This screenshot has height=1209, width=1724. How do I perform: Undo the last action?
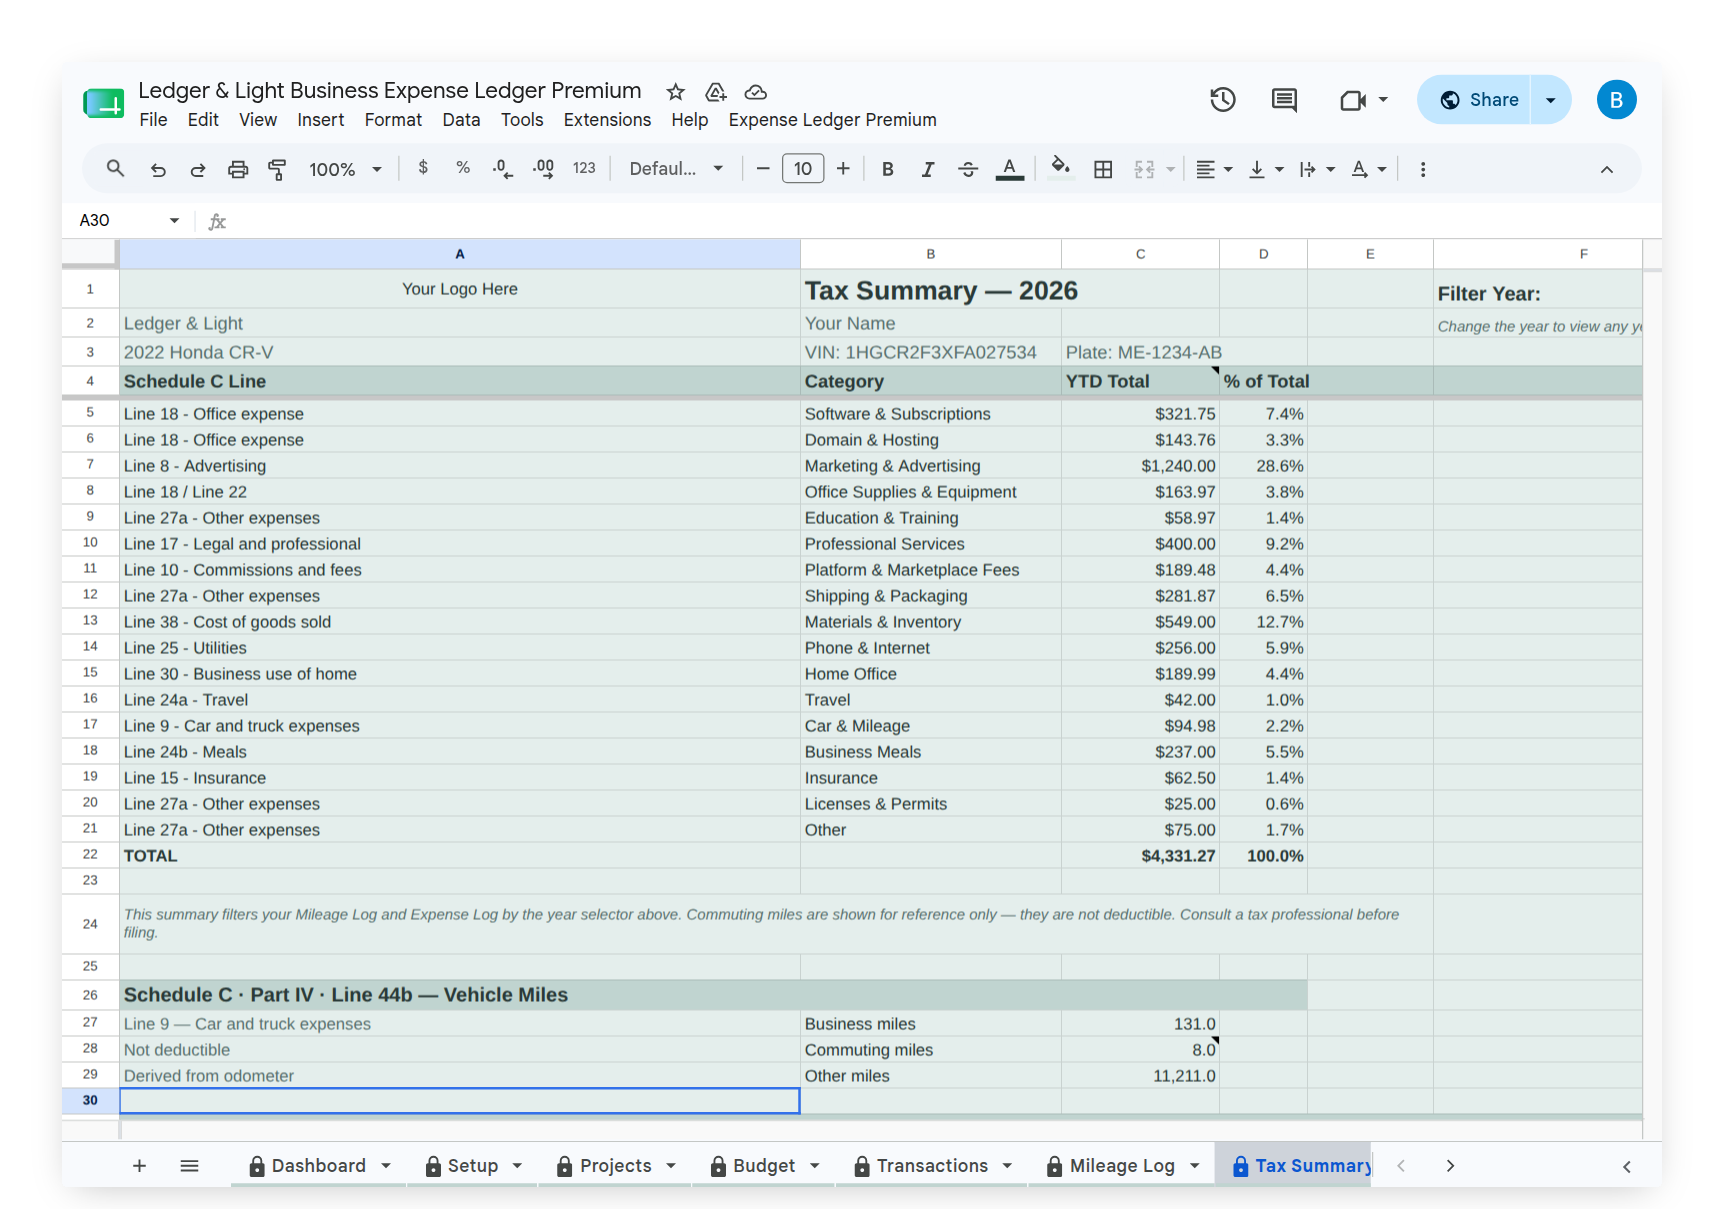[x=158, y=169]
